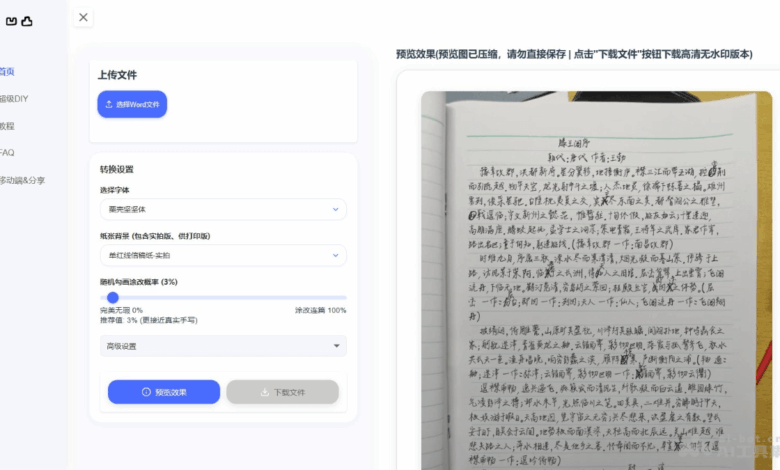Click the 上传文件 heading
The width and height of the screenshot is (780, 470).
tap(117, 75)
